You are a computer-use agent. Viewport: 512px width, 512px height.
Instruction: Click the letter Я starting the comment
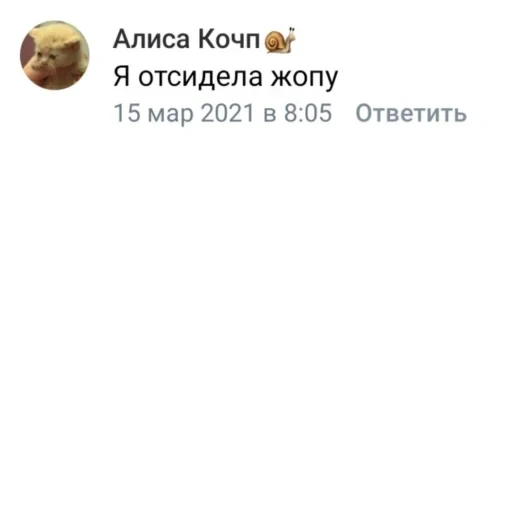tap(121, 77)
